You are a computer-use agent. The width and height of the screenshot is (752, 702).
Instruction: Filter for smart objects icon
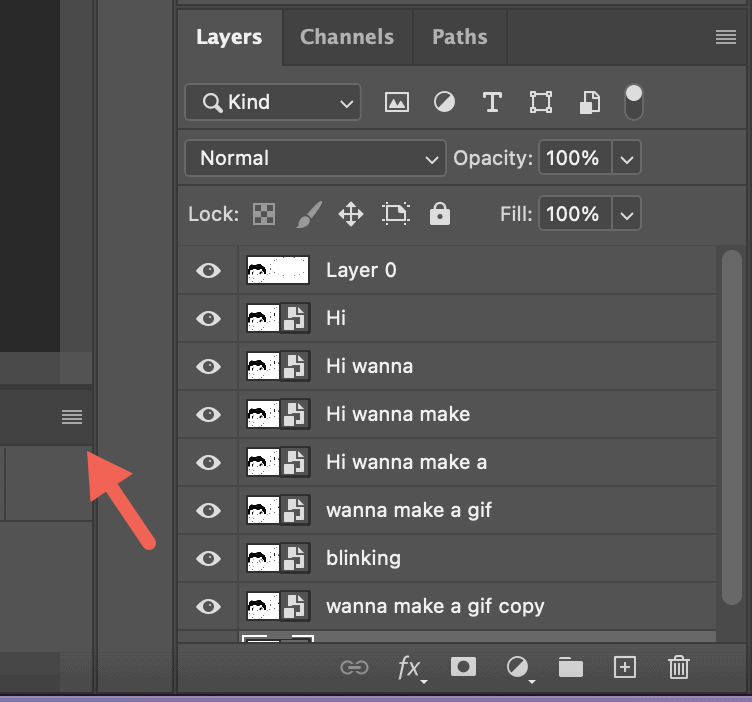pyautogui.click(x=589, y=102)
